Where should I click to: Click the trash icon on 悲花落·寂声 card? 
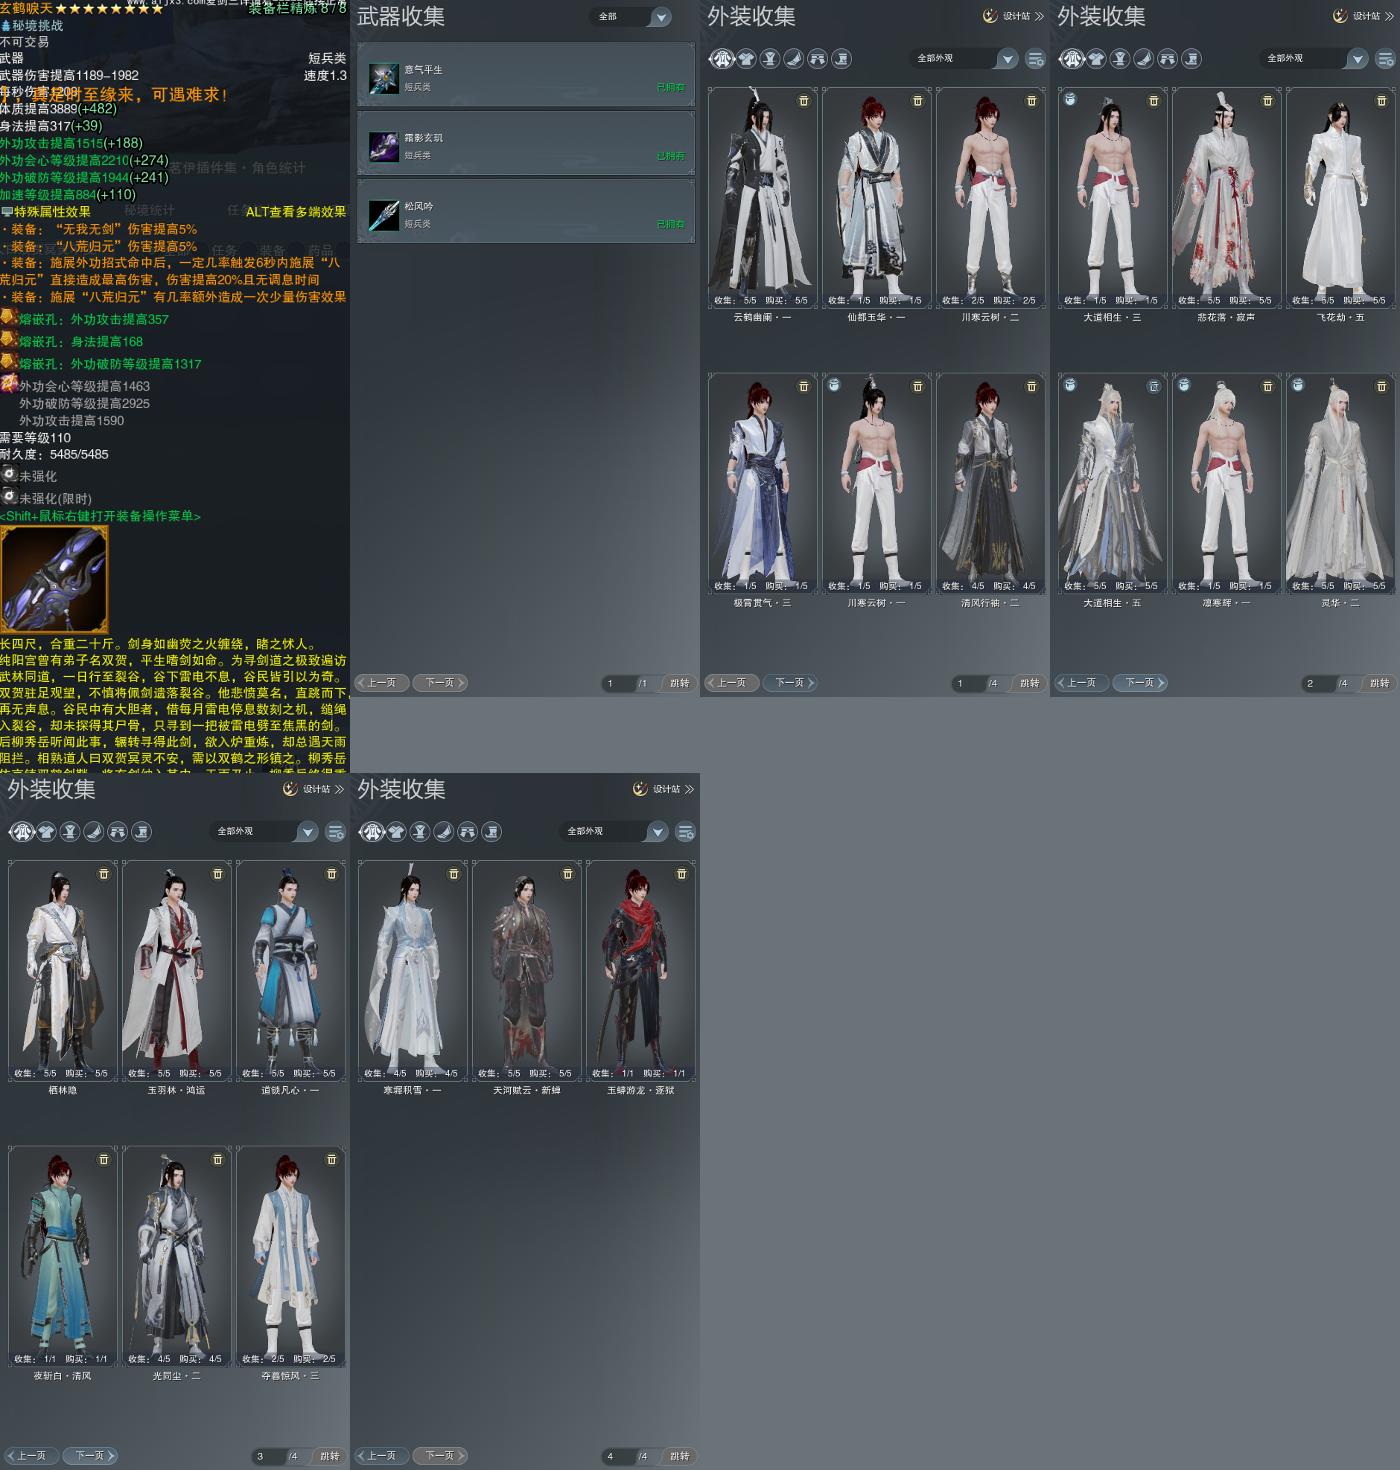pos(1268,101)
